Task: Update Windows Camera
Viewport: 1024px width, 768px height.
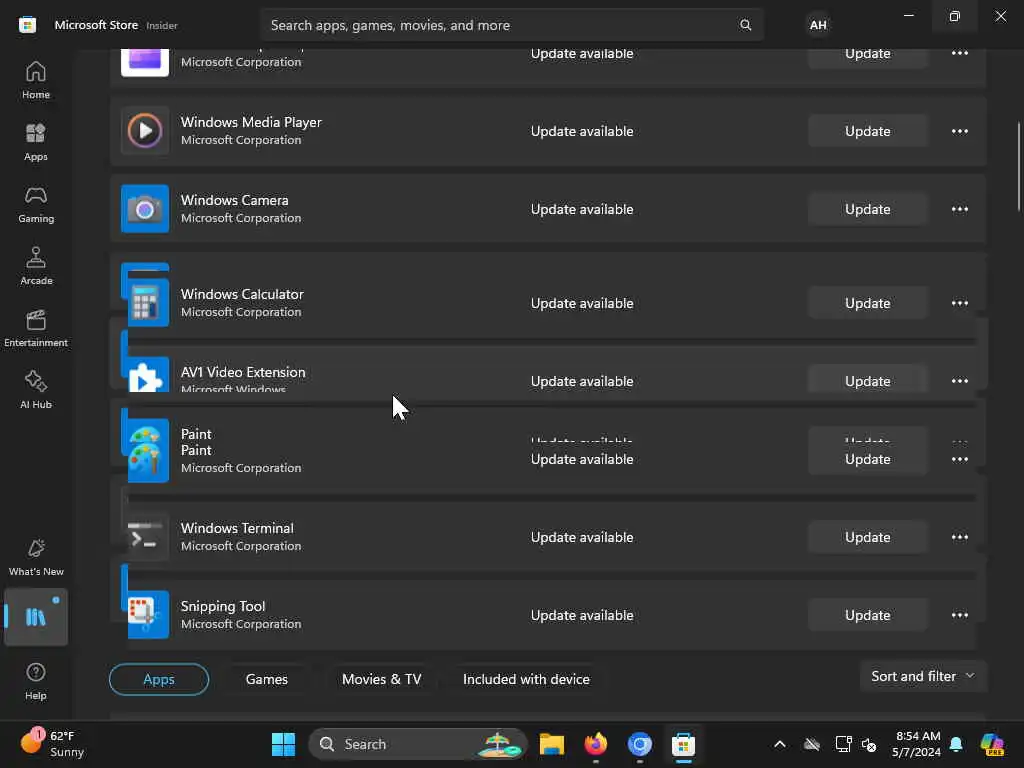Action: coord(867,209)
